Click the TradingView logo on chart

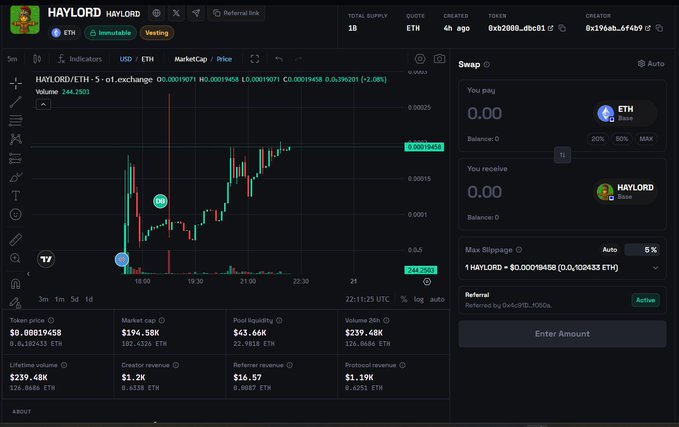pyautogui.click(x=46, y=259)
